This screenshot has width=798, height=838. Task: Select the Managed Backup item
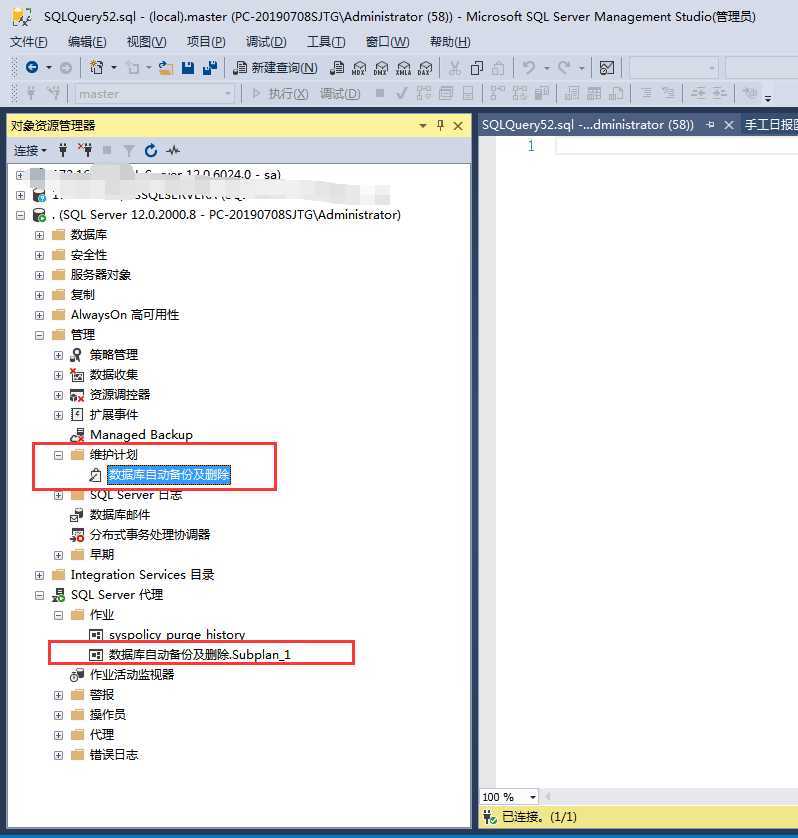[141, 435]
